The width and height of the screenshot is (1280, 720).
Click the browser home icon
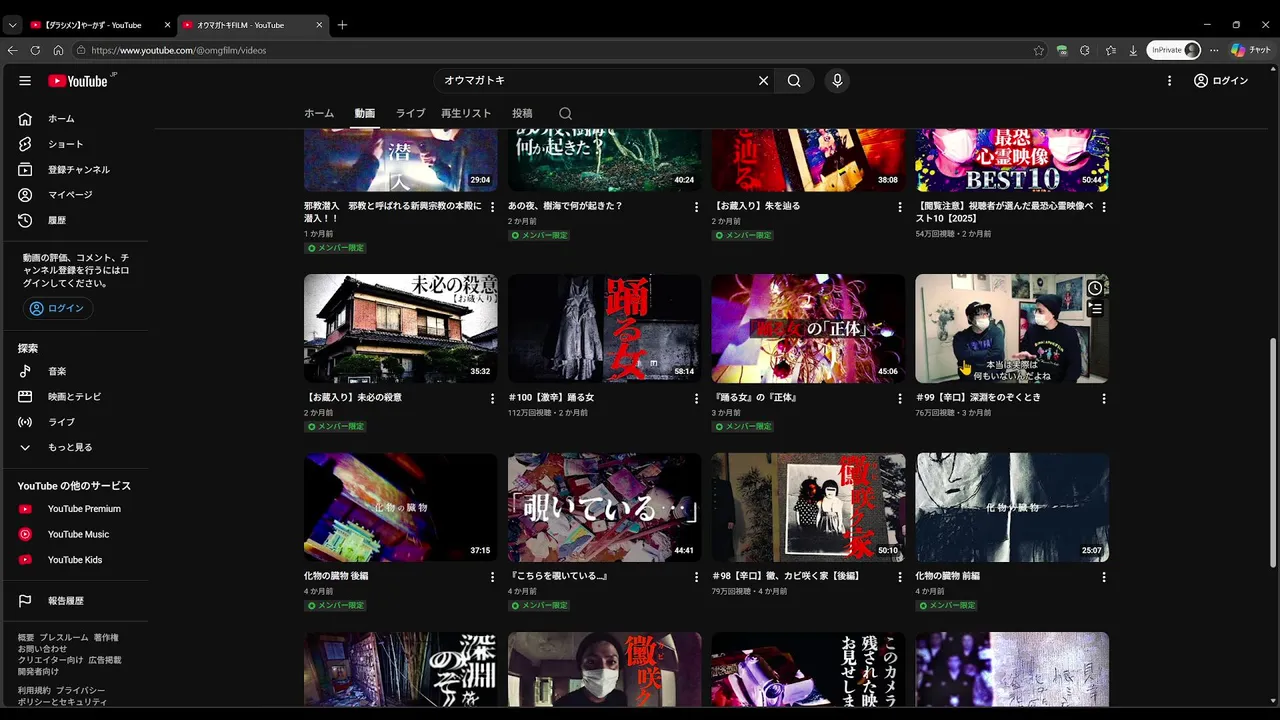click(x=59, y=50)
